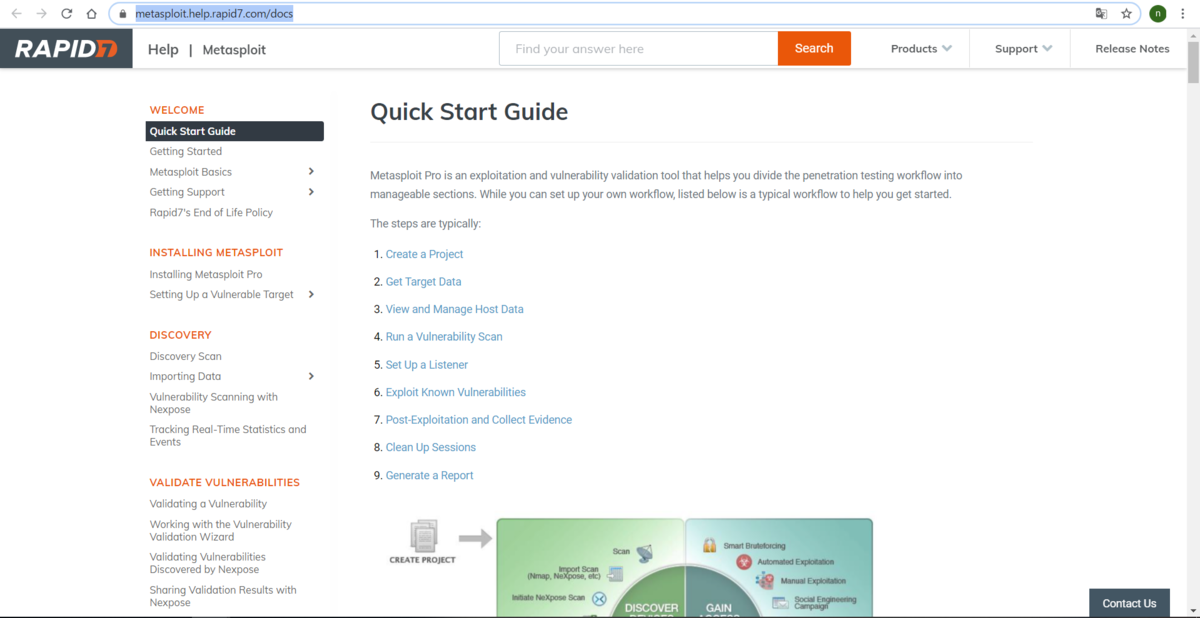Click the Find your answer search field
The image size is (1200, 618).
click(x=639, y=48)
